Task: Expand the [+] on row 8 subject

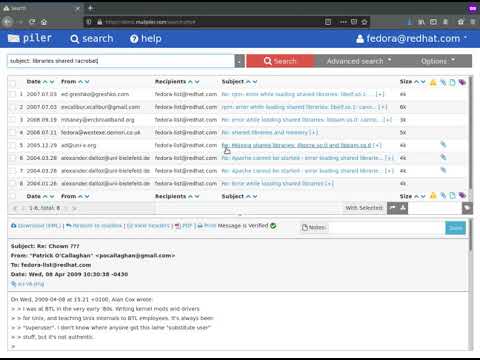Action: (329, 184)
